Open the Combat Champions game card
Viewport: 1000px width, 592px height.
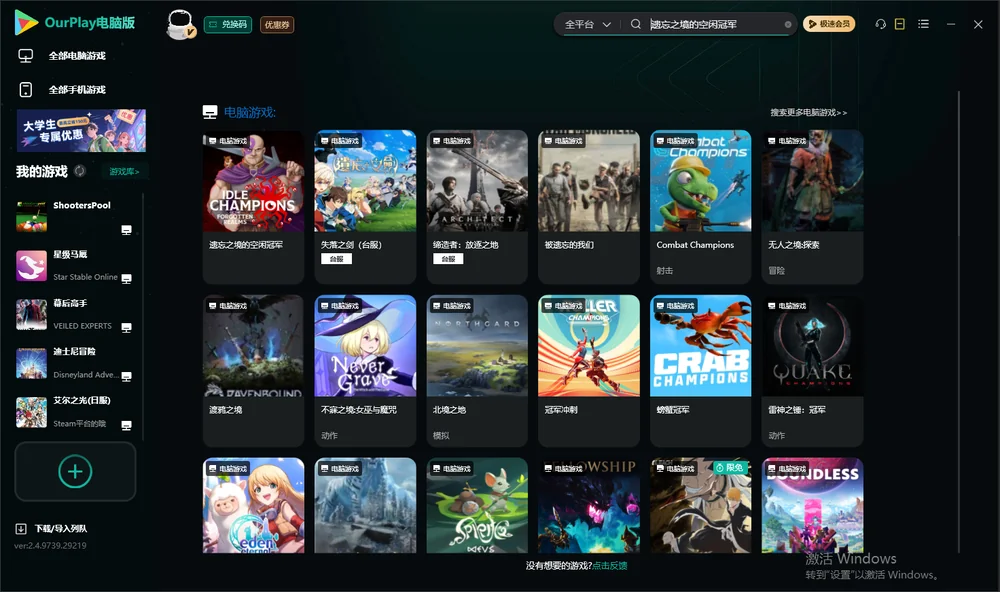pyautogui.click(x=700, y=207)
